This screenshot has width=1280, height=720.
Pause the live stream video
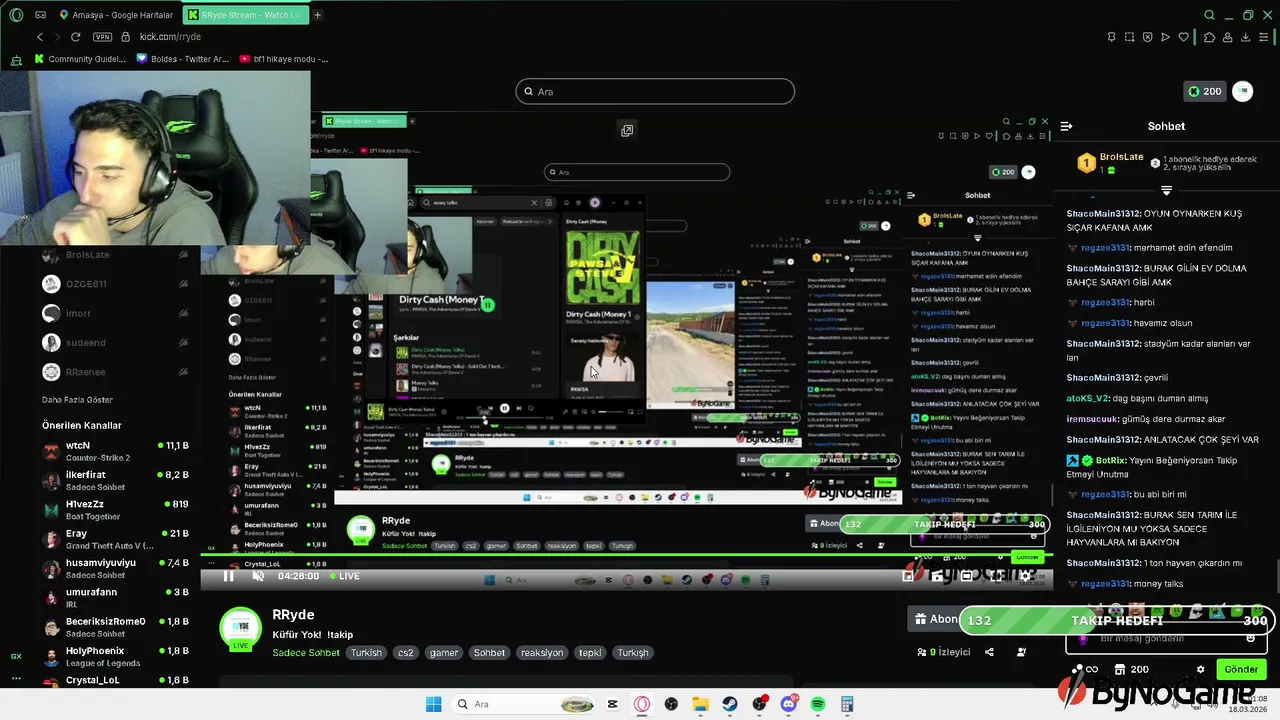click(228, 576)
